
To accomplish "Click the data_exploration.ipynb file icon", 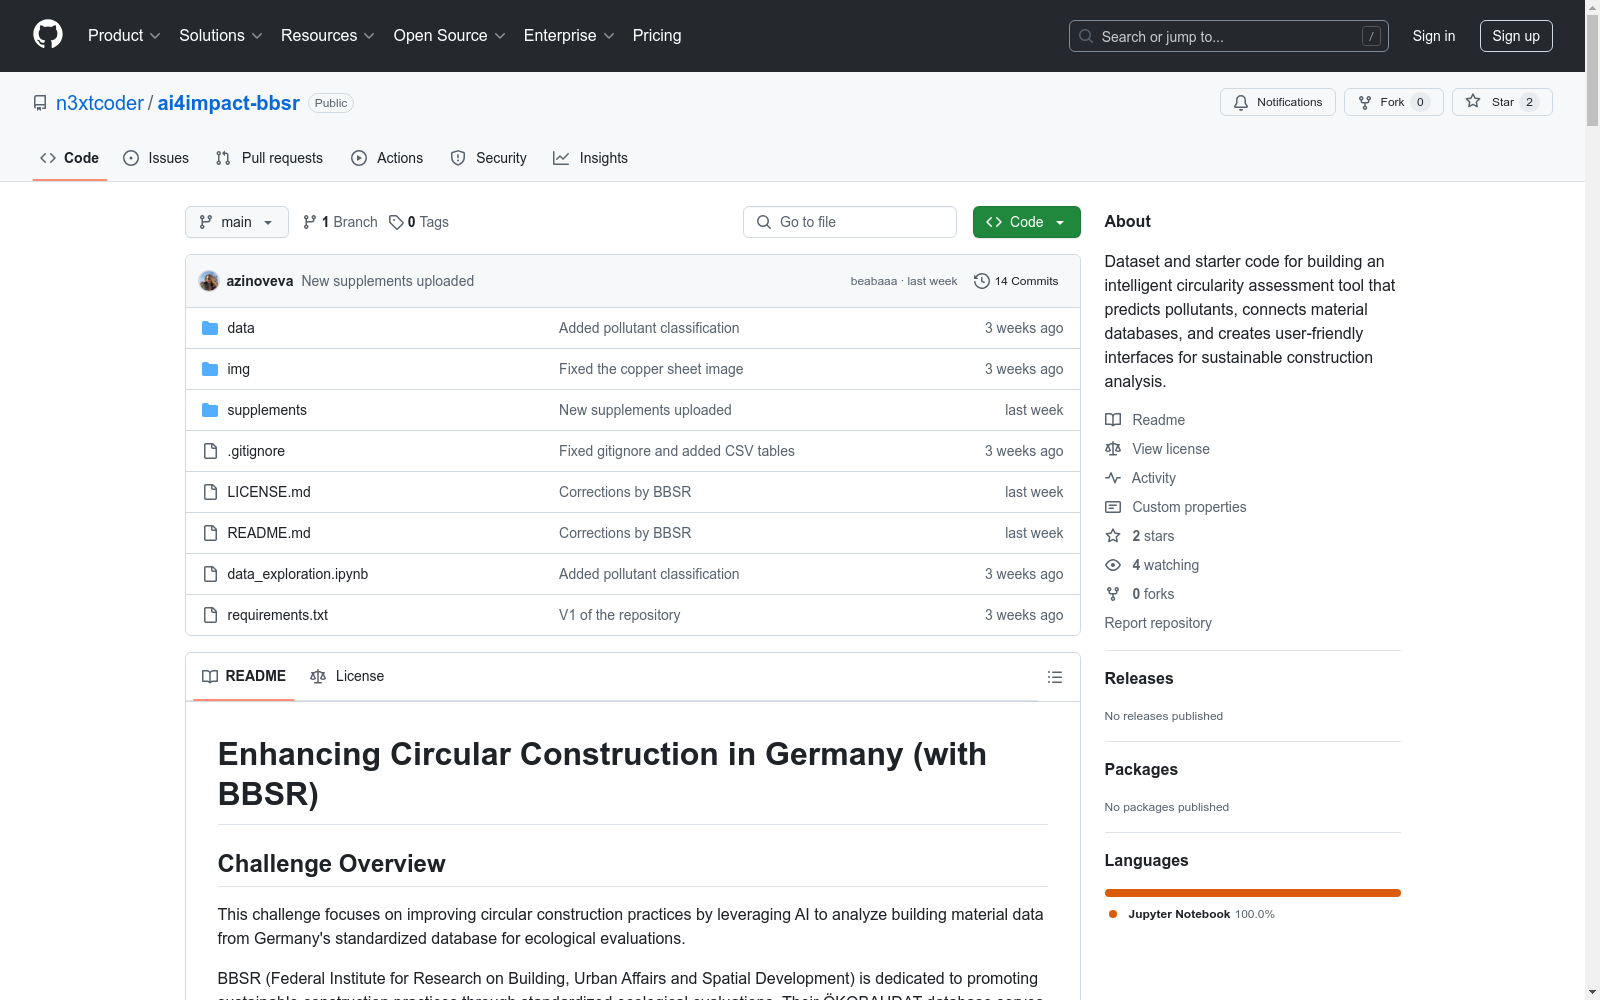I will [x=210, y=574].
